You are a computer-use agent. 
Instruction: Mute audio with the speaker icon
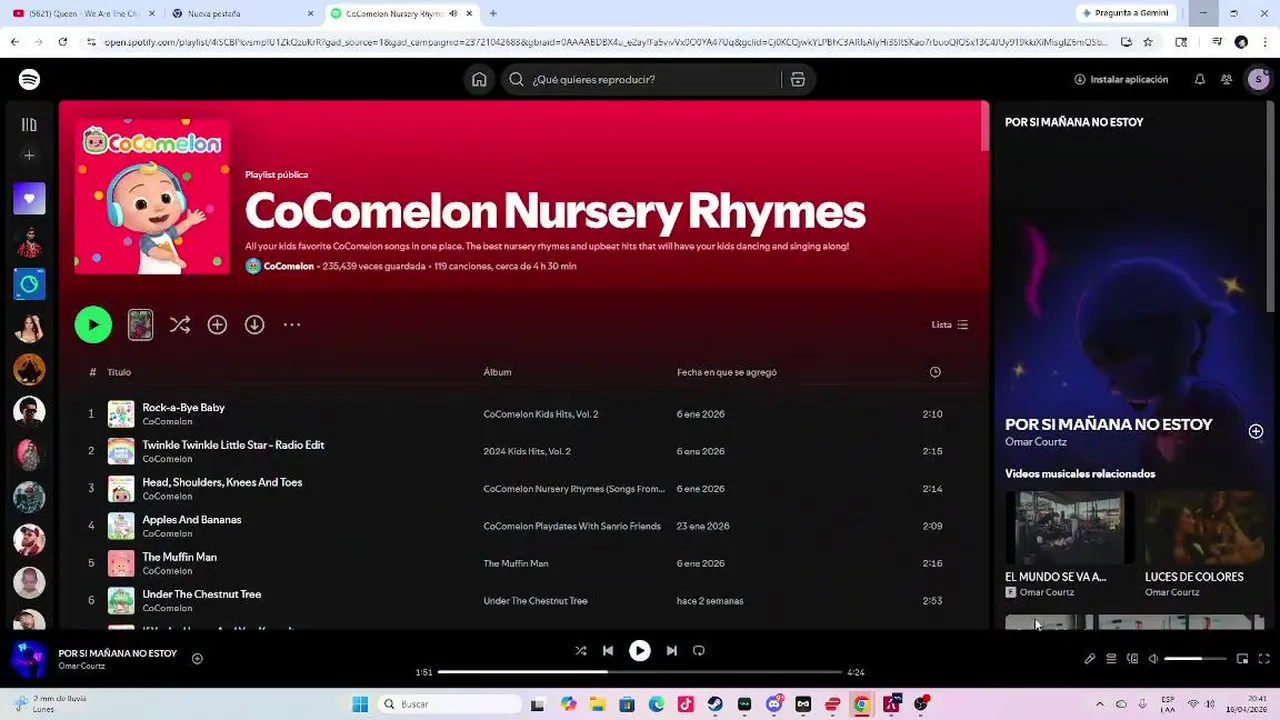point(1153,658)
